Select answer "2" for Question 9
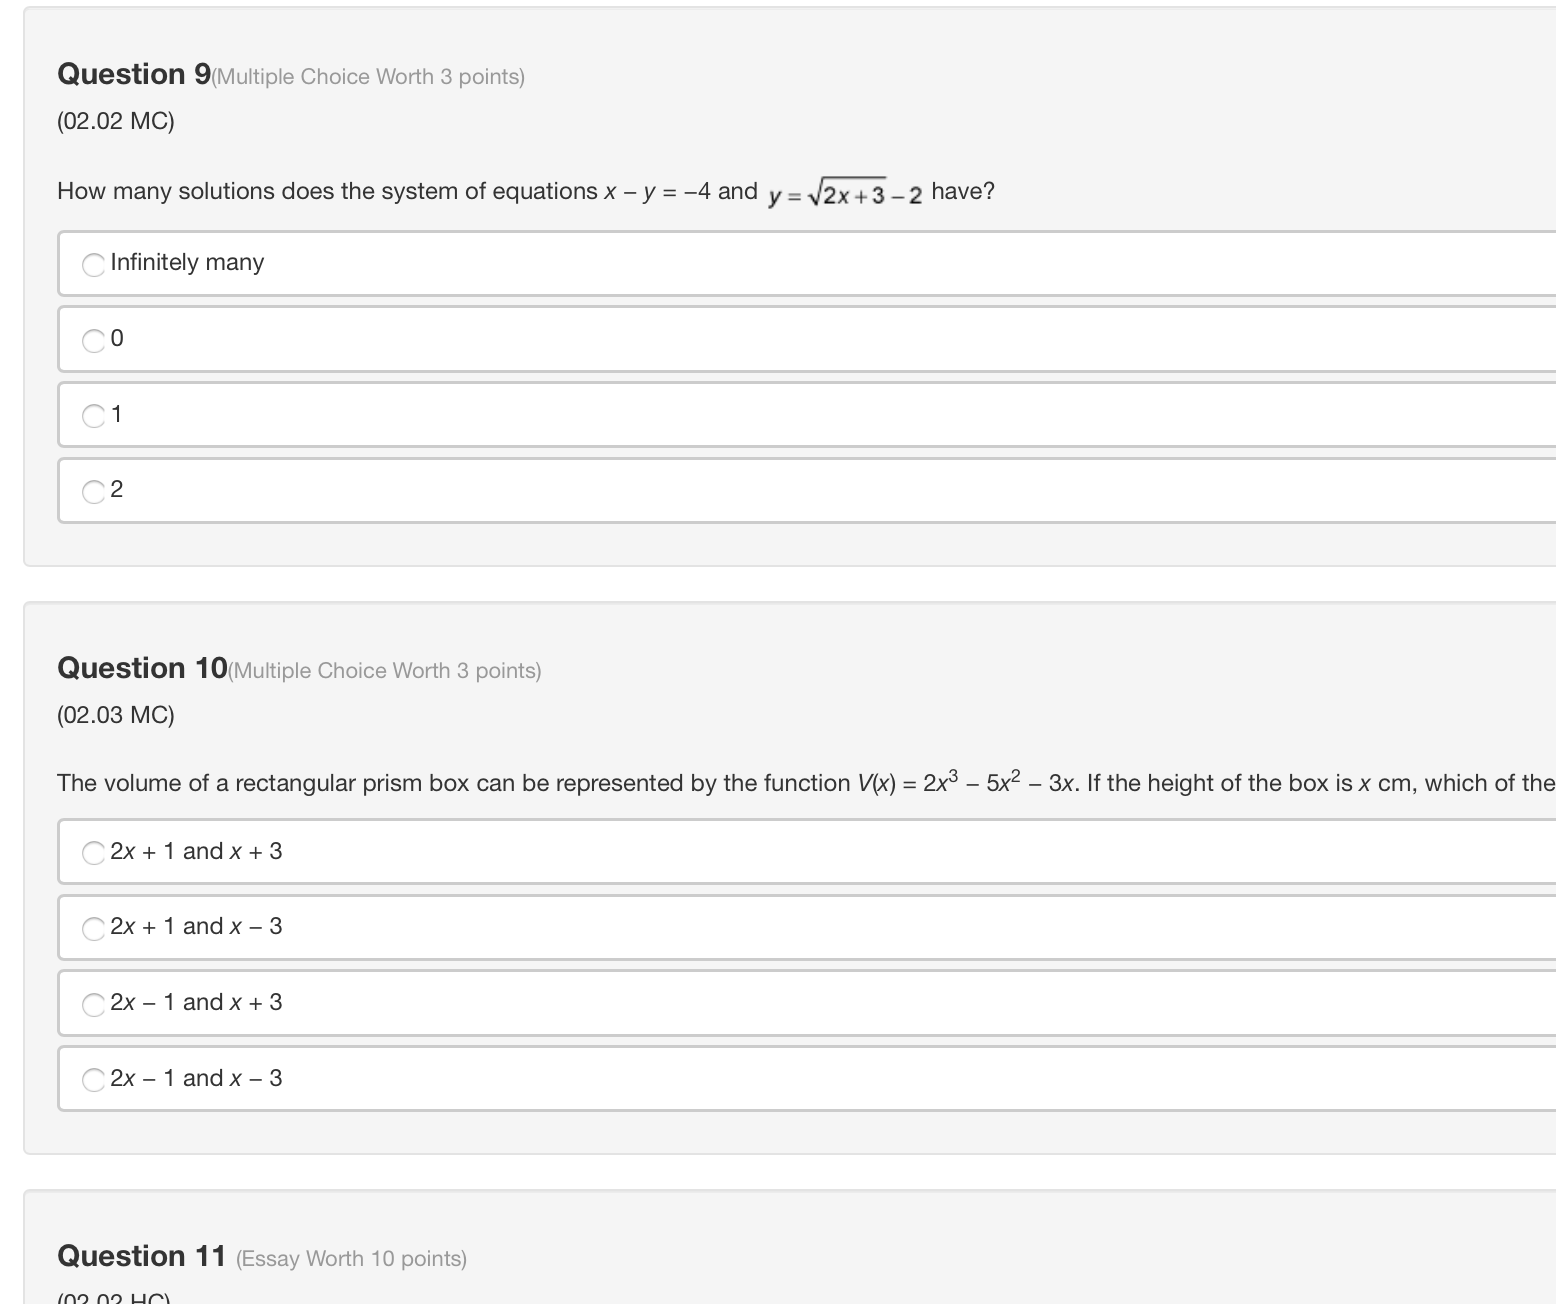Screen dimensions: 1556x1304 pos(93,491)
